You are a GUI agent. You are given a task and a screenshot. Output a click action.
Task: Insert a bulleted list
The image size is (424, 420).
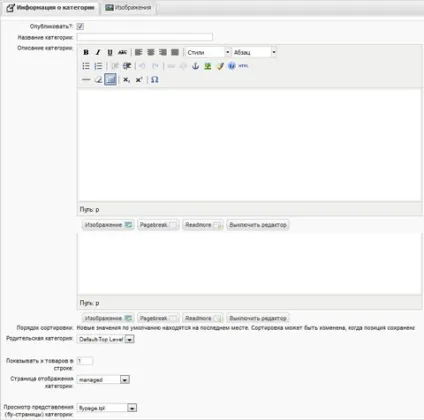[x=86, y=66]
